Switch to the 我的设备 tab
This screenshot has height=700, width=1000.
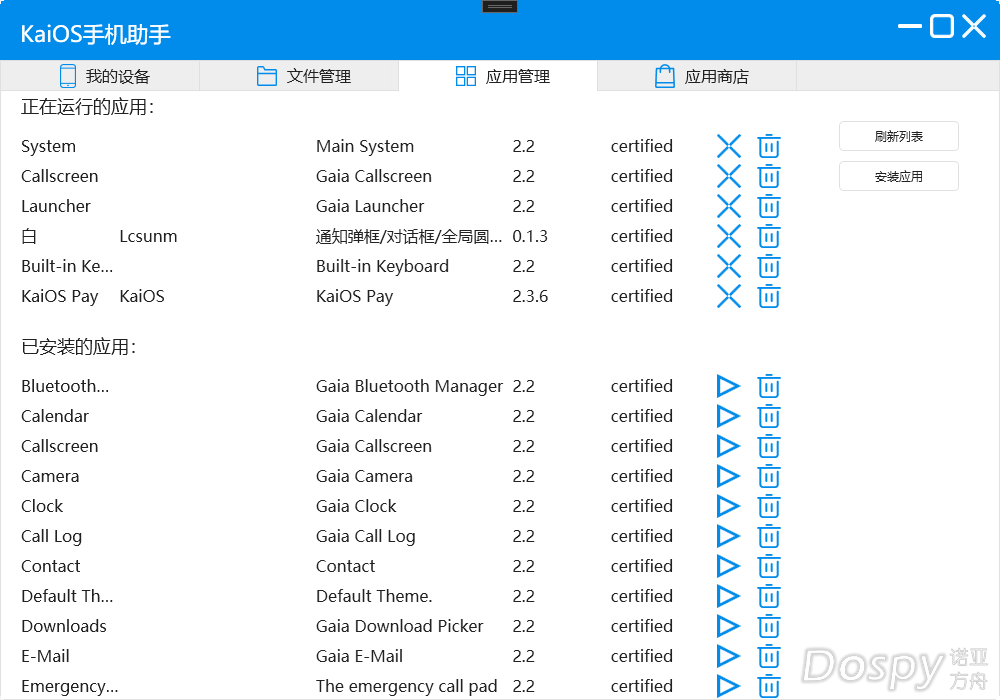[100, 76]
